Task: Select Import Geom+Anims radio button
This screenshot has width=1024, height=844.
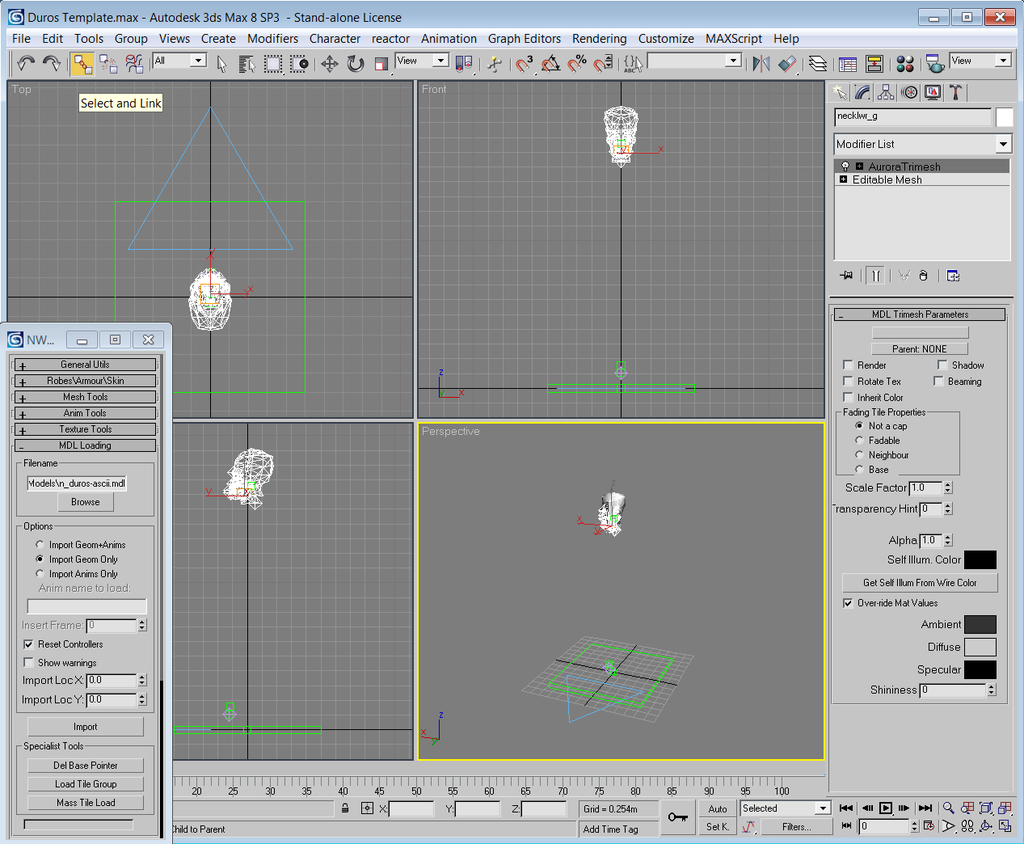Action: point(40,544)
